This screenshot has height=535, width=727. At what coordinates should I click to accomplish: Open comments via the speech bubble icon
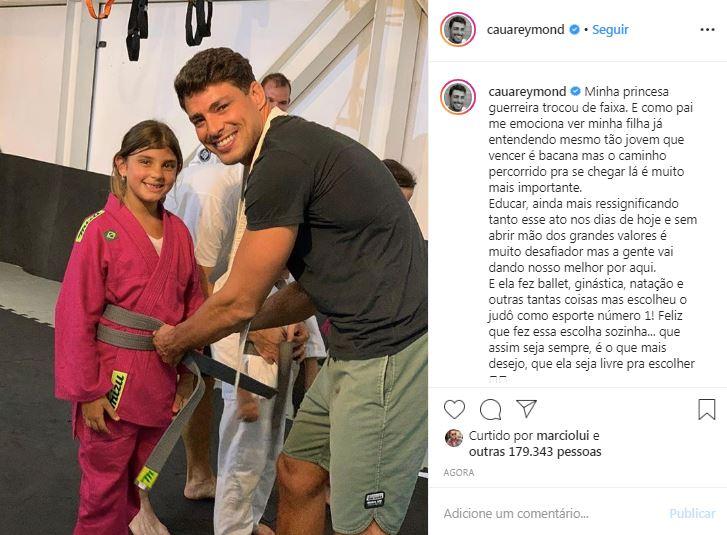click(491, 409)
